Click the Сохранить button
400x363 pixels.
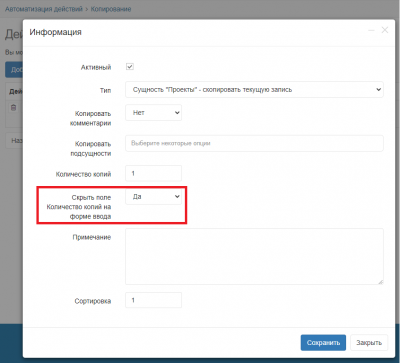point(323,343)
